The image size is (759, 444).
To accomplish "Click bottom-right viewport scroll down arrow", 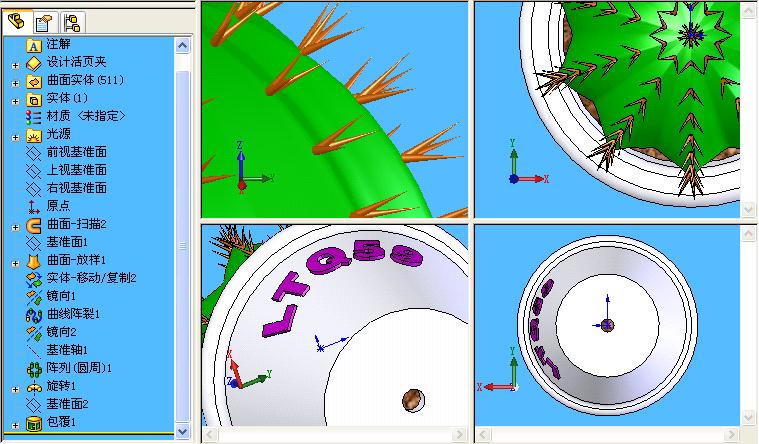I will point(748,417).
